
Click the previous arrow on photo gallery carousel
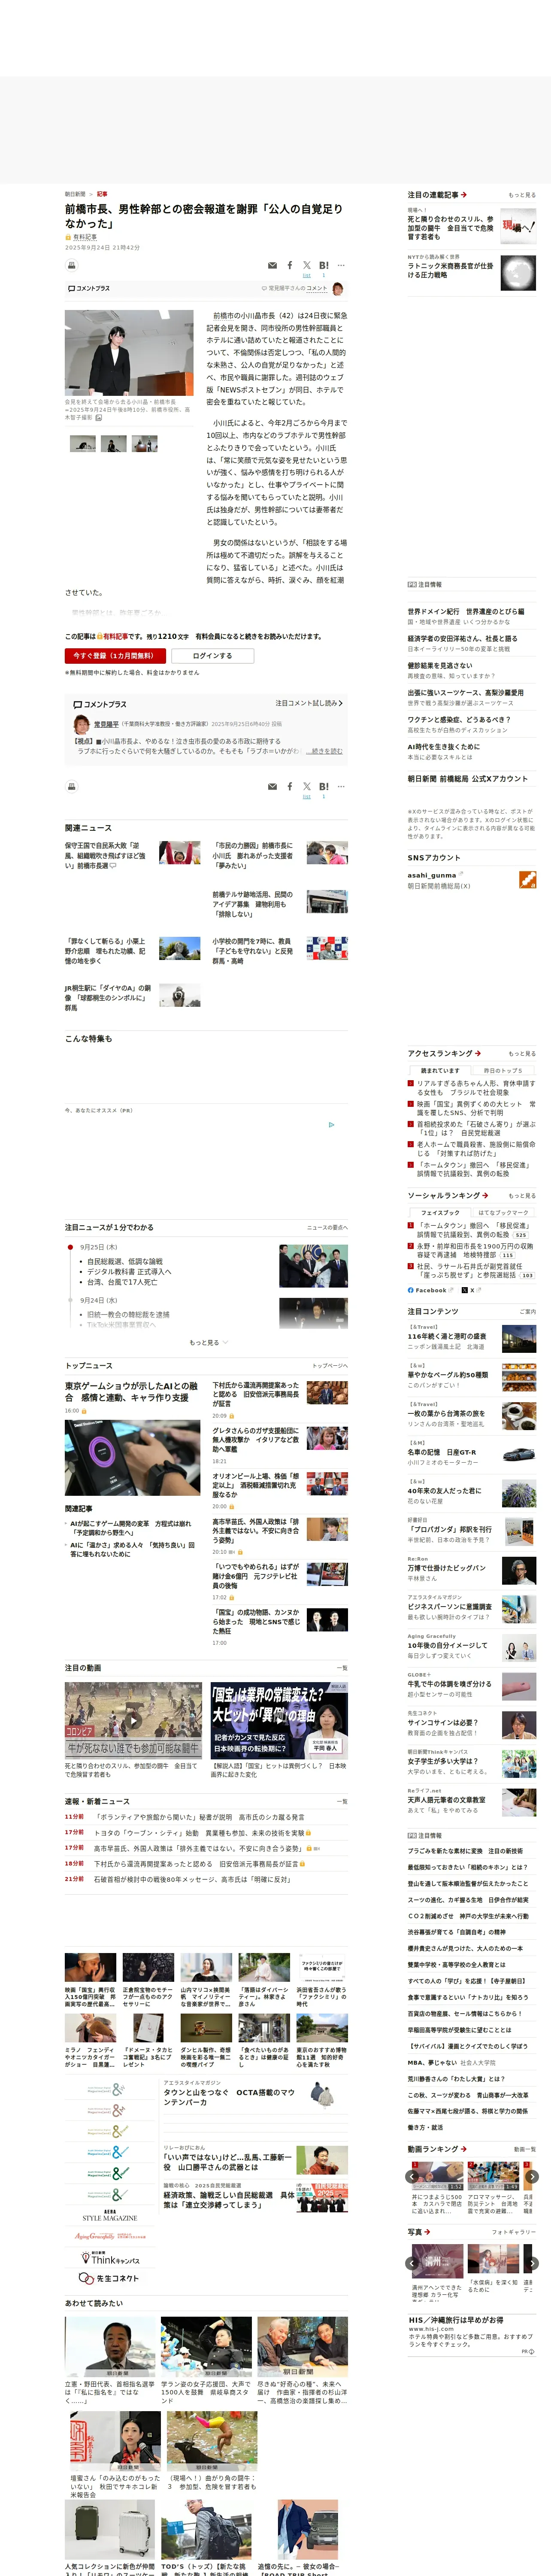point(413,2263)
